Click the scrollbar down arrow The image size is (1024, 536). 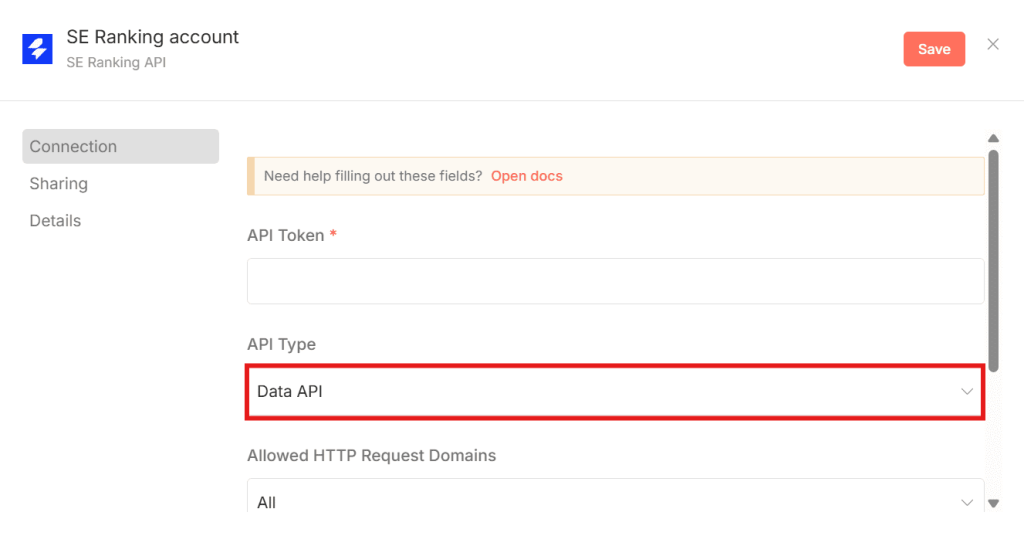click(x=992, y=503)
